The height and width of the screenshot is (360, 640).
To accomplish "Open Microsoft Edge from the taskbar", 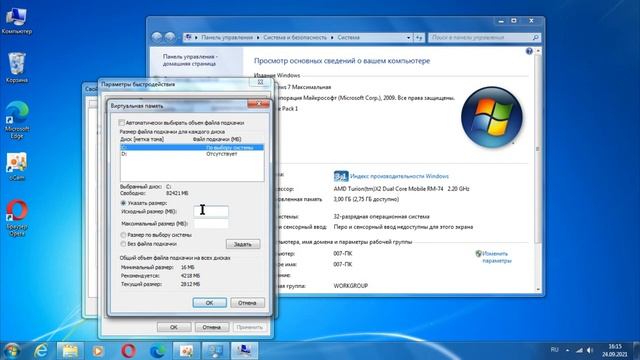I will pos(157,351).
